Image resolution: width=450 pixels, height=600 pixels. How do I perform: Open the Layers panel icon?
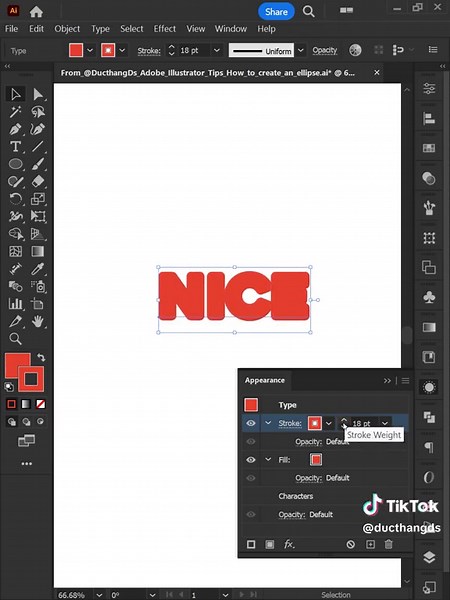pyautogui.click(x=429, y=557)
